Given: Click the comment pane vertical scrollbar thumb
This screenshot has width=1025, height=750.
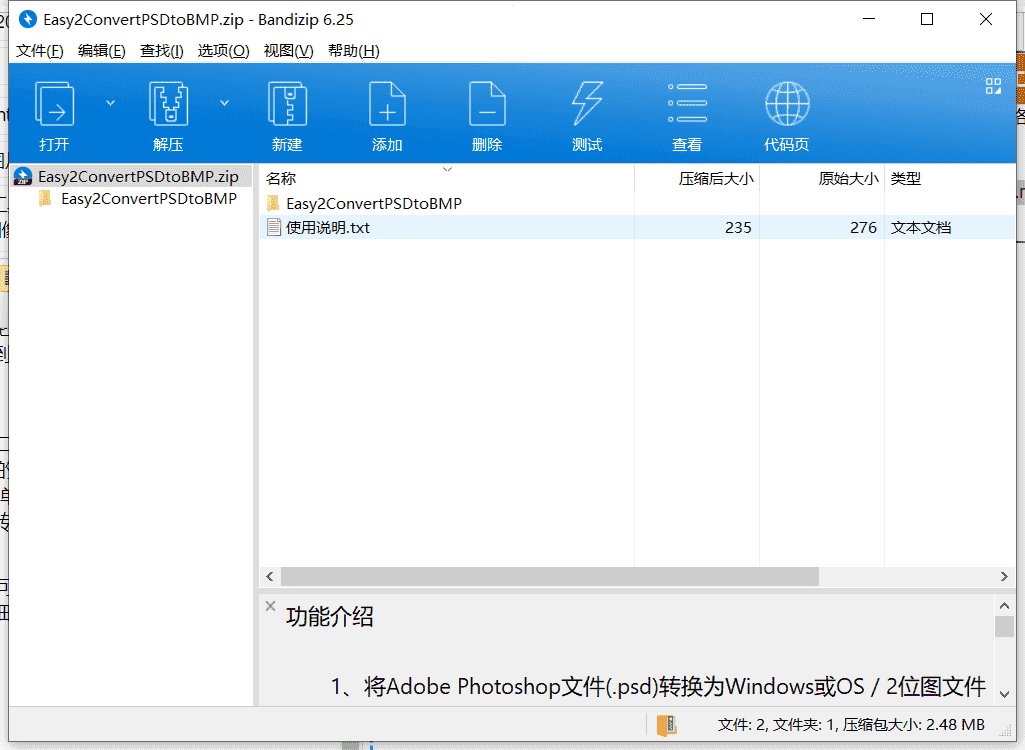Looking at the screenshot, I should pos(1005,626).
